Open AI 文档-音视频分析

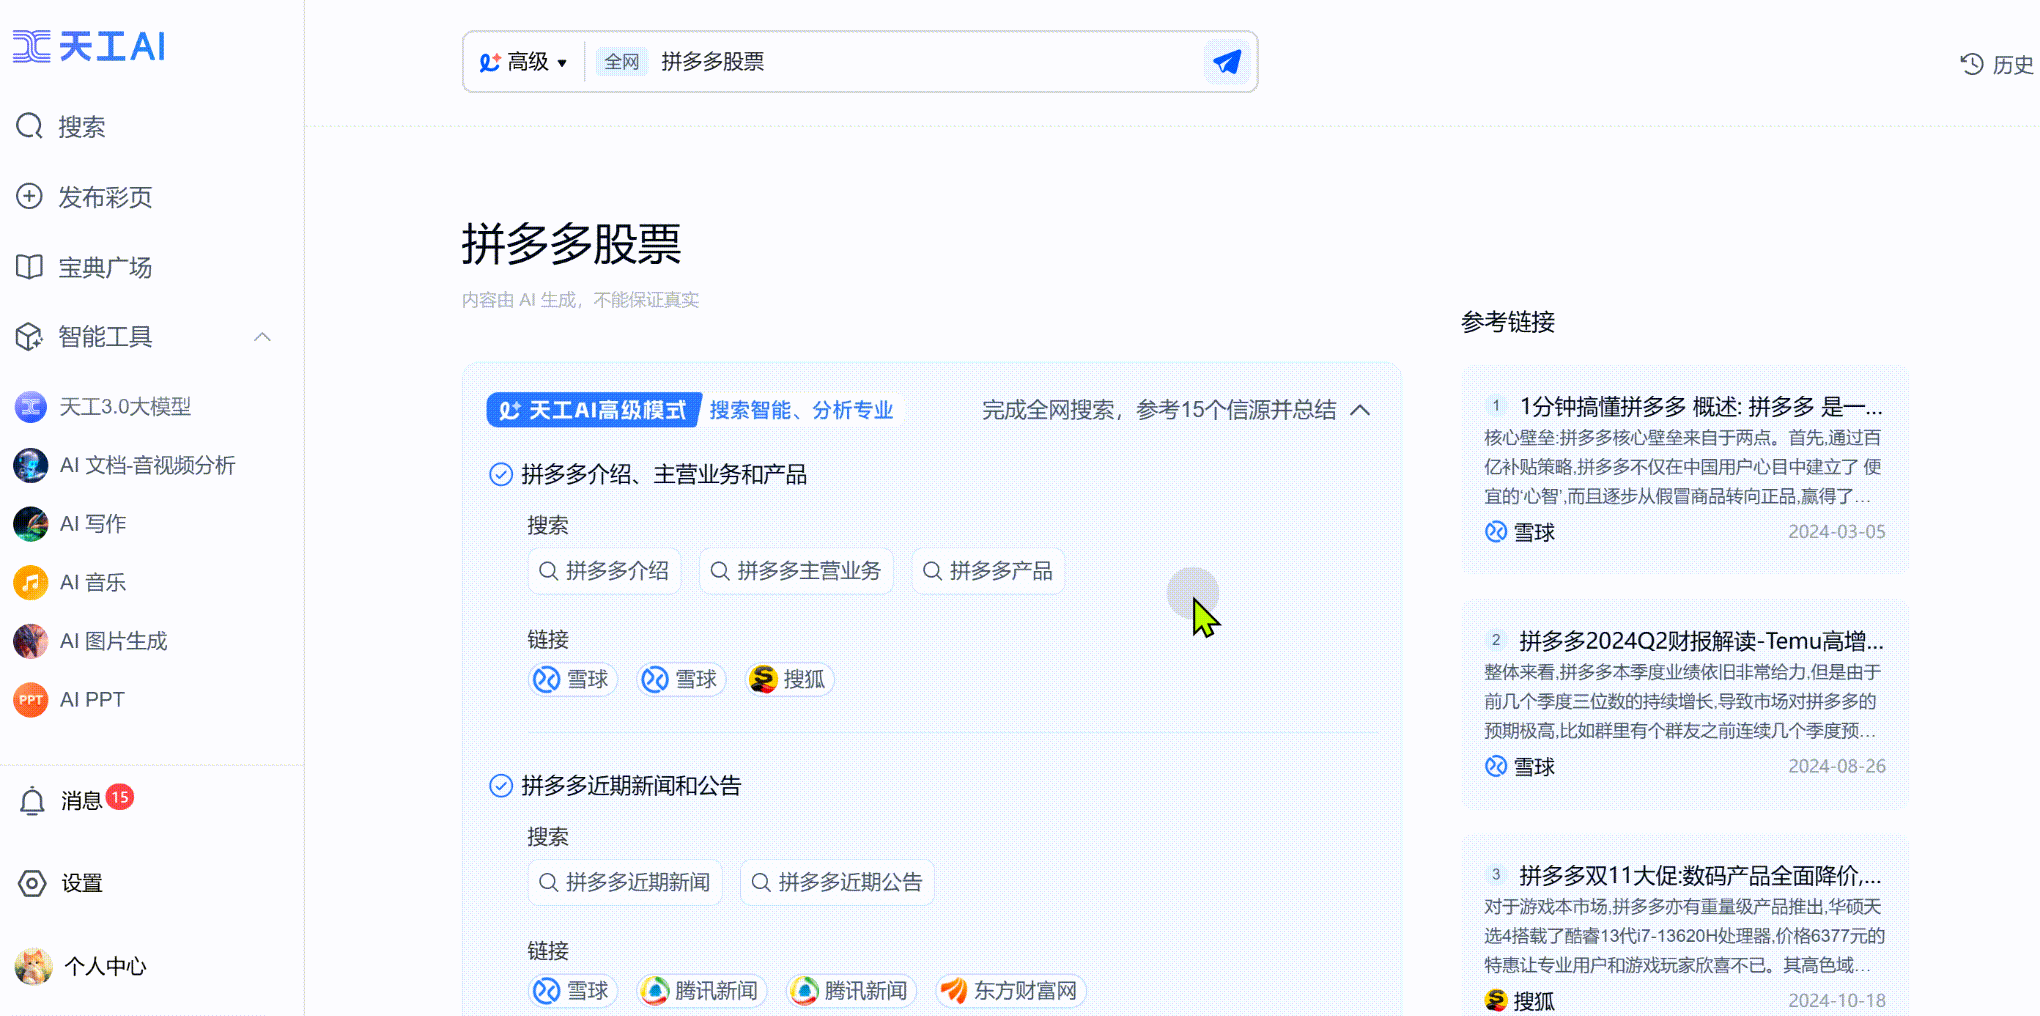tap(147, 465)
